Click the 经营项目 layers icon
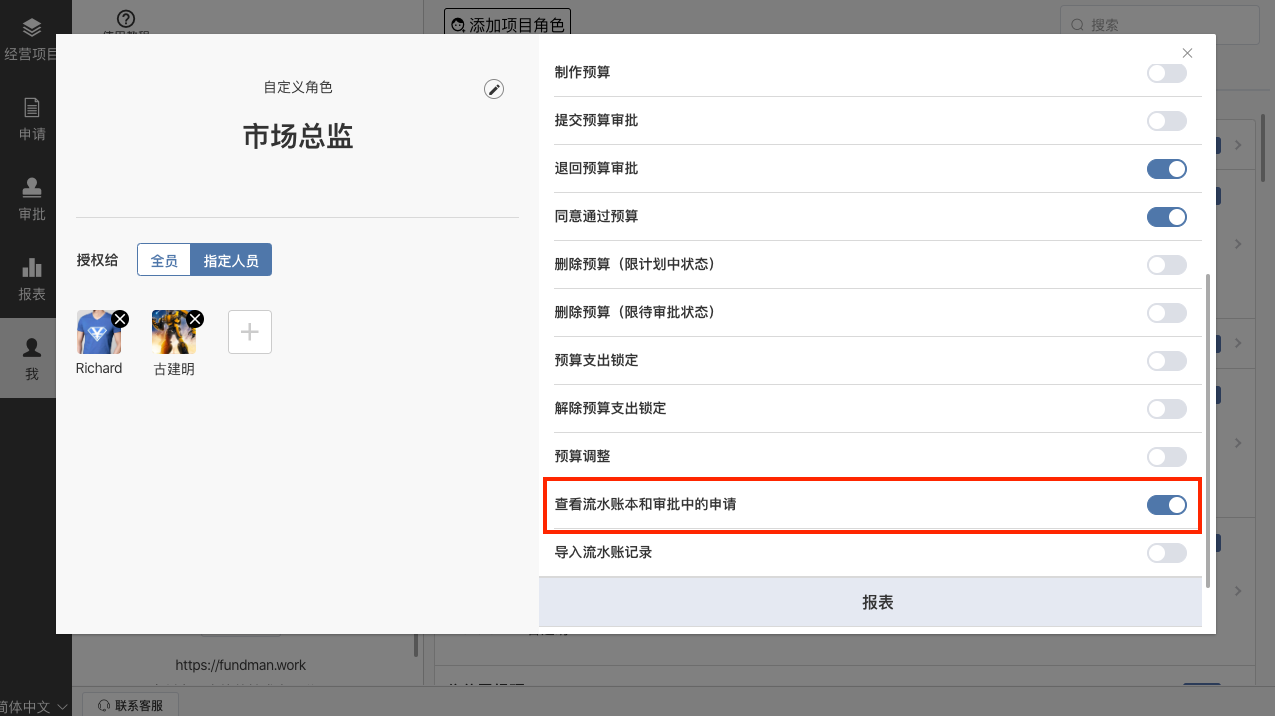 point(32,28)
